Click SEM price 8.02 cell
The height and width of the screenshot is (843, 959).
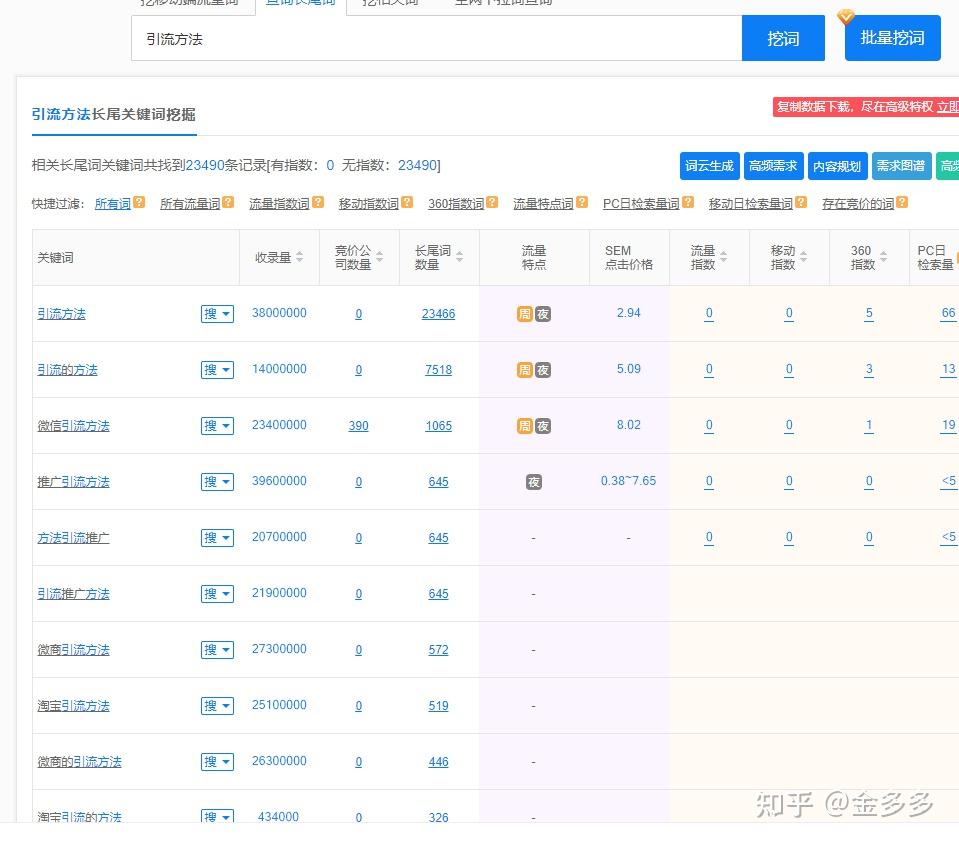point(629,425)
